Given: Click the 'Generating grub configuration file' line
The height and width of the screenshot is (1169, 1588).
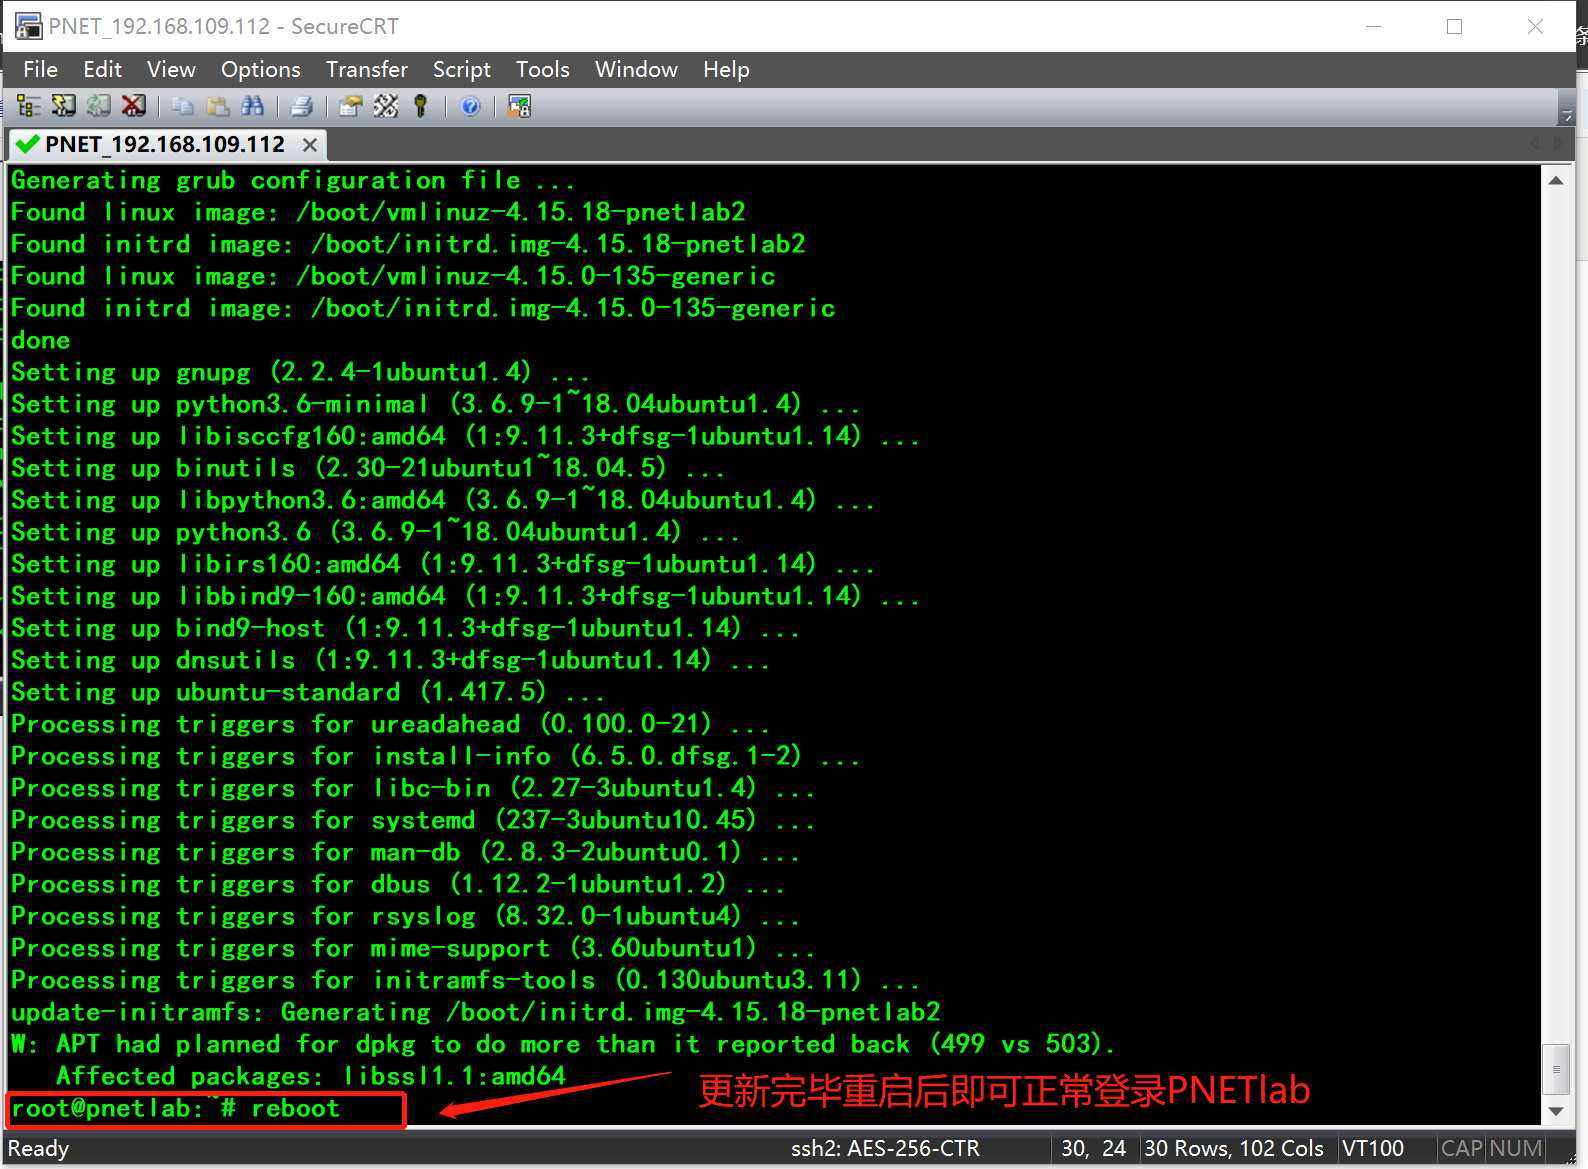Looking at the screenshot, I should tap(293, 180).
